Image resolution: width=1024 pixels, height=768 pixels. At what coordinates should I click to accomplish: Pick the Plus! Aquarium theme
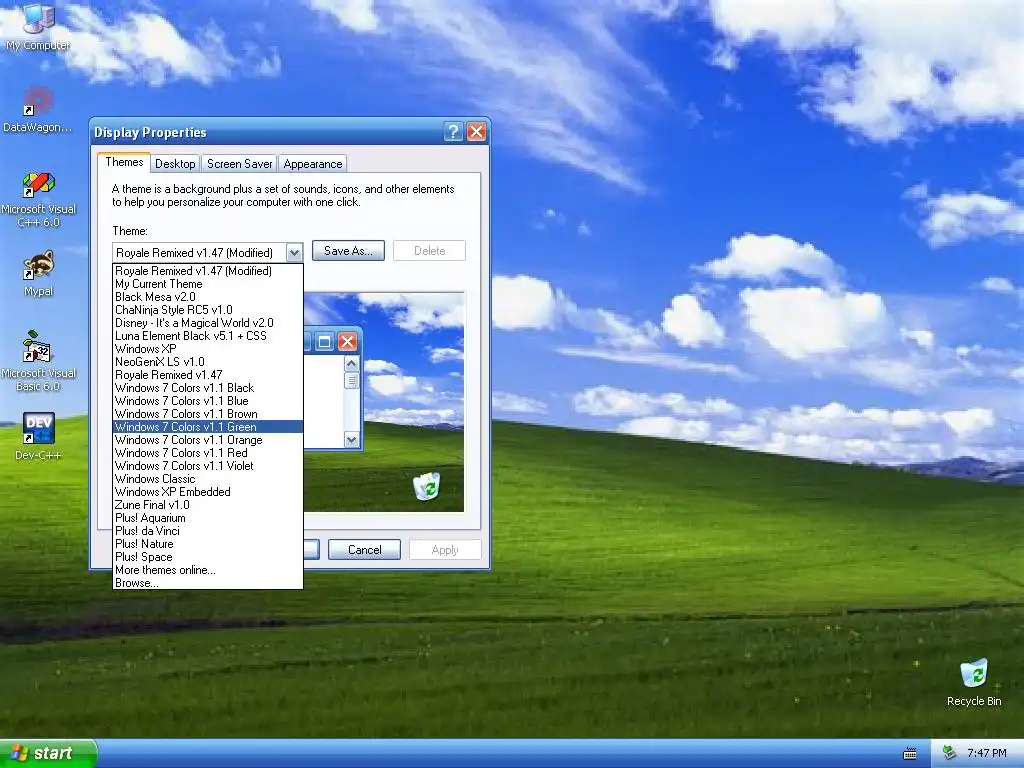208,518
